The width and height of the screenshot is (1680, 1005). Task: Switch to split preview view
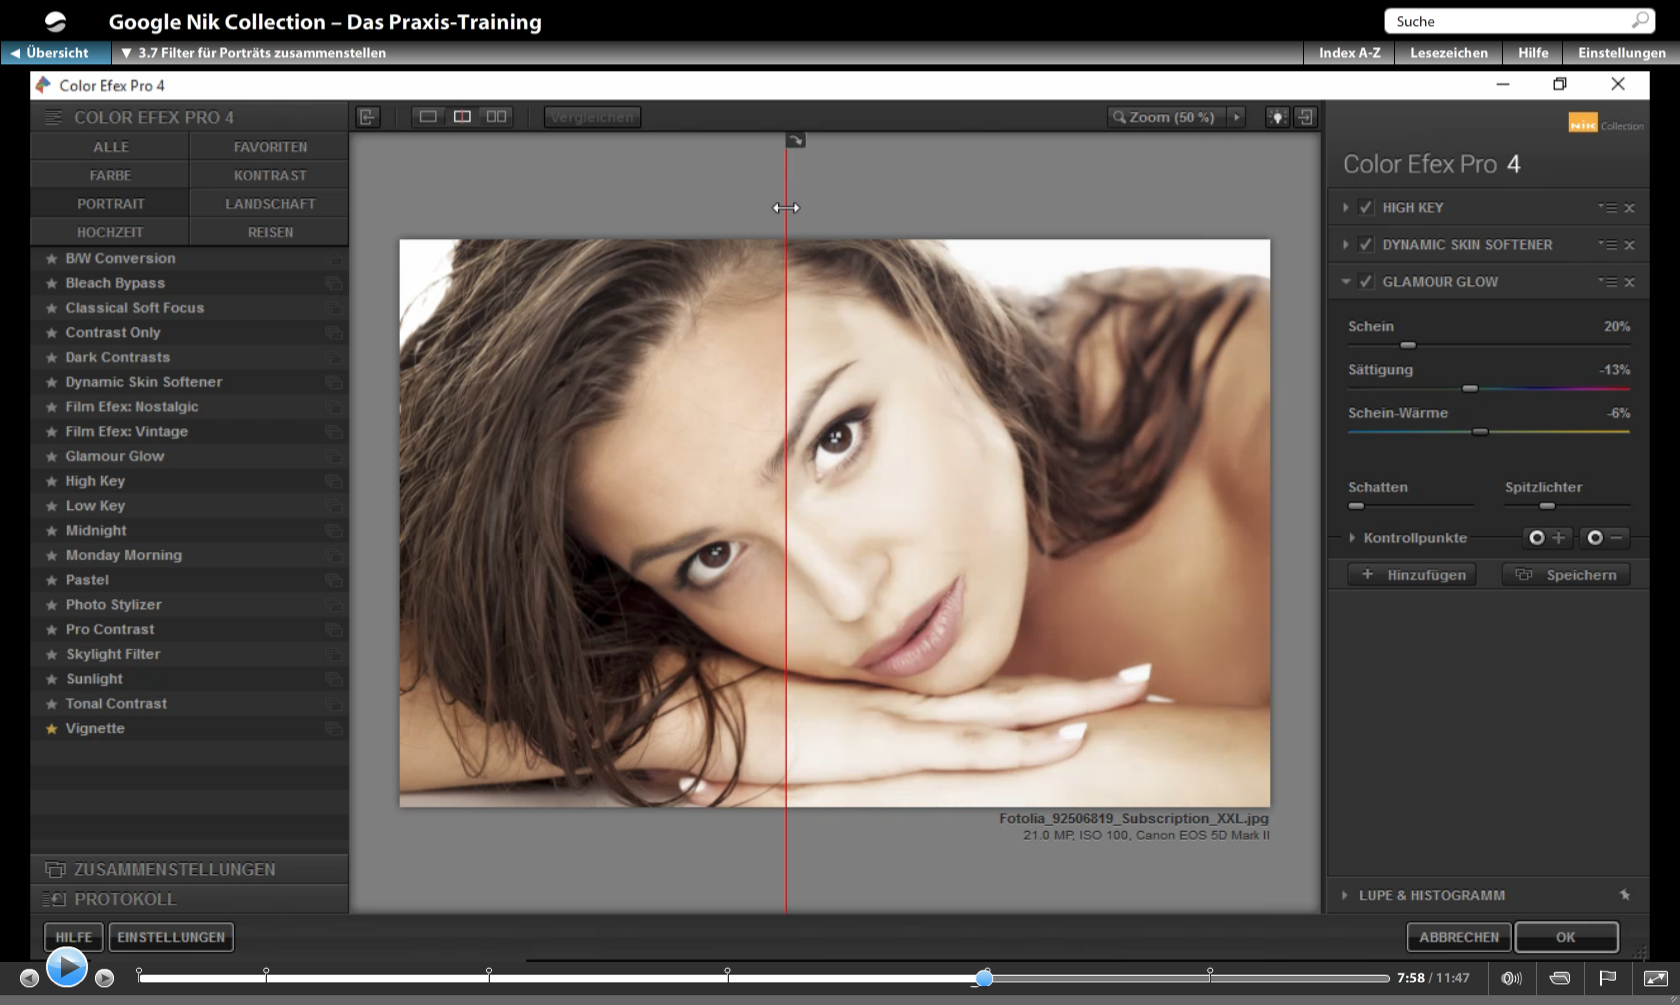point(462,117)
